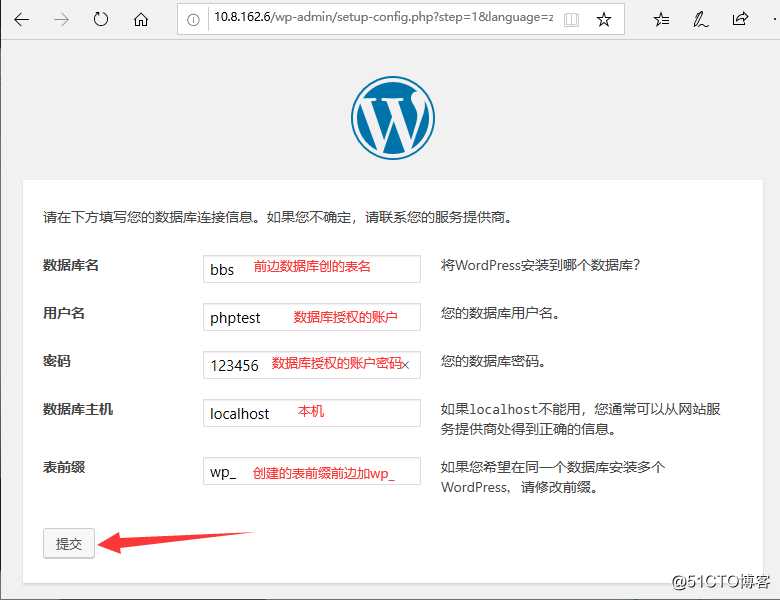Click the share page icon
Screen dimensions: 780x600
click(x=740, y=19)
